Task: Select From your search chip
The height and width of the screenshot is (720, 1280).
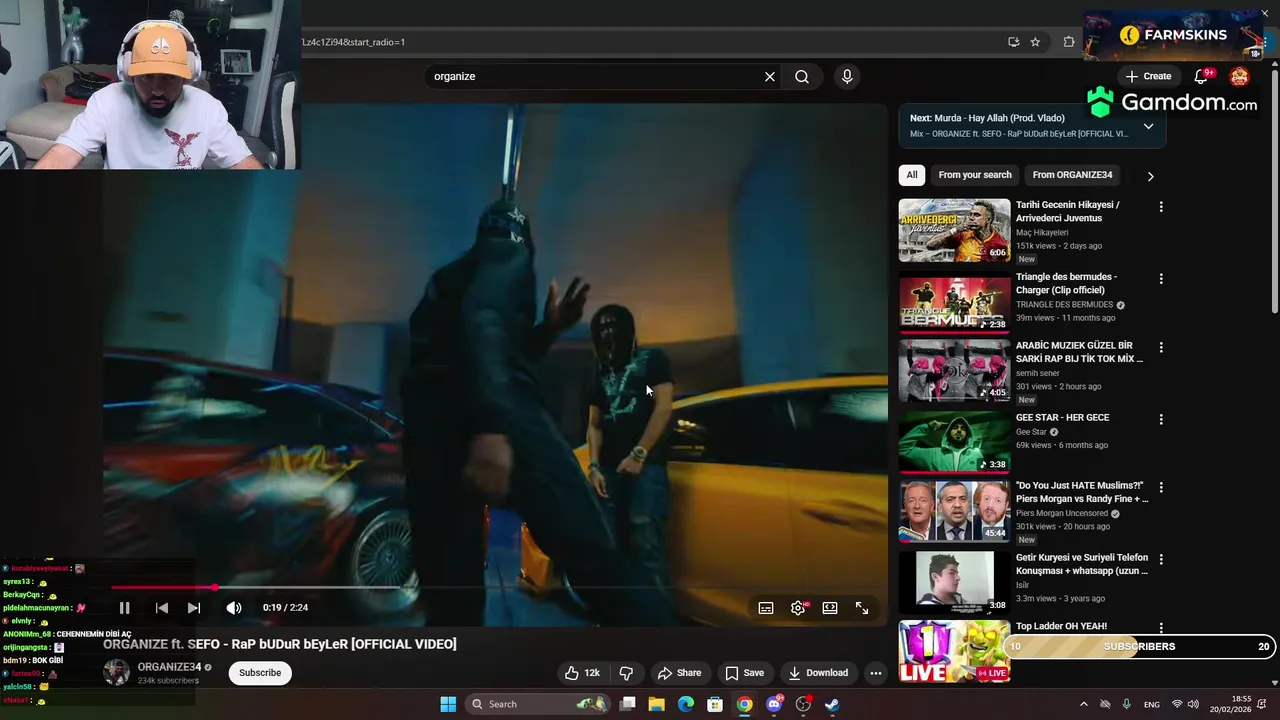Action: click(975, 175)
